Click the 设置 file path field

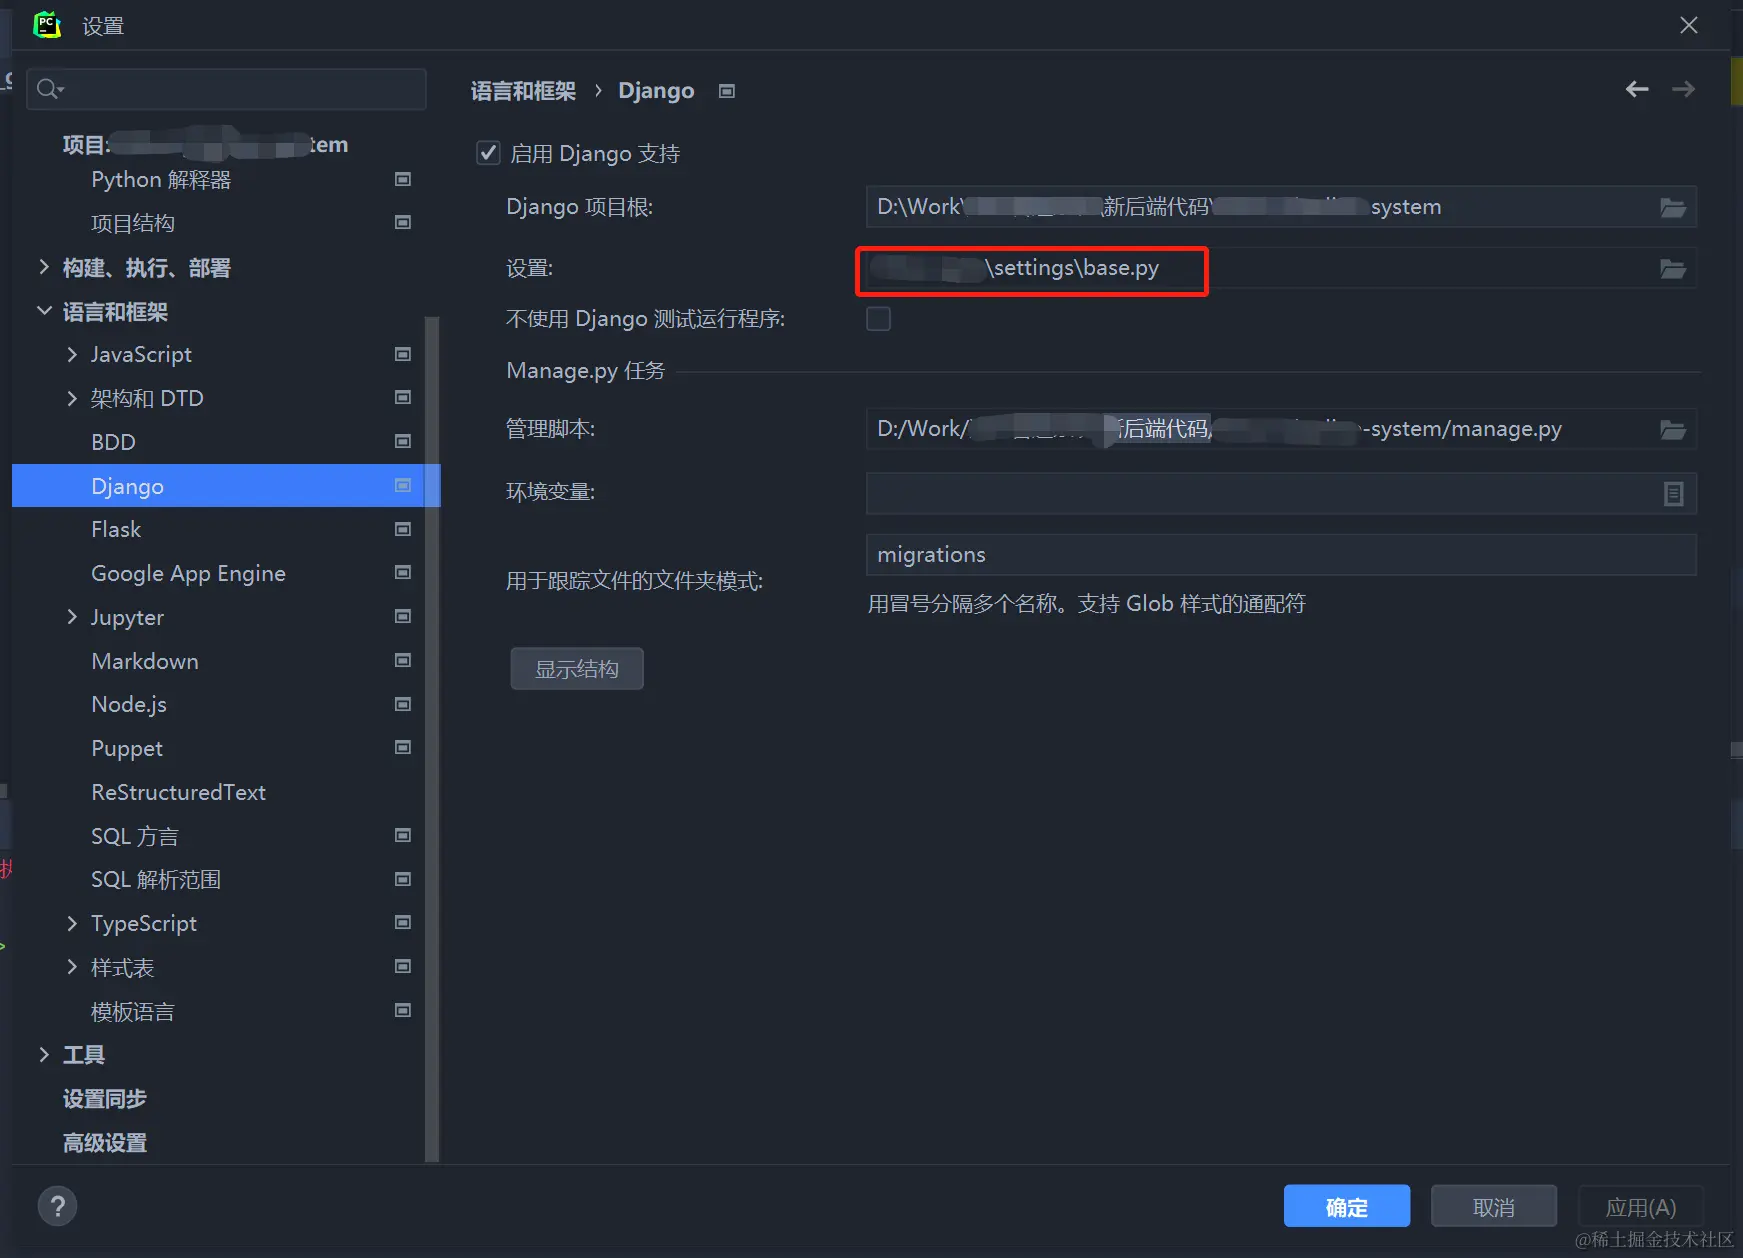1281,268
